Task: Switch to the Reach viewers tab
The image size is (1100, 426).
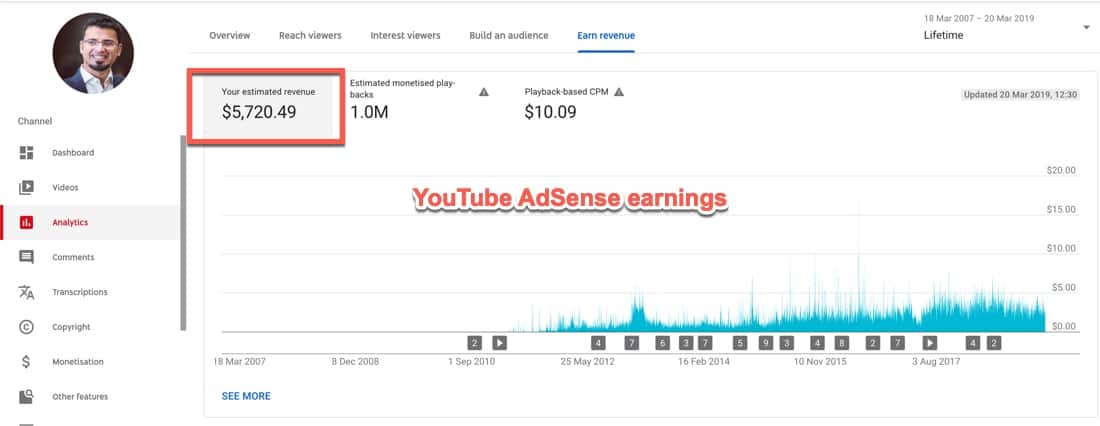Action: (x=310, y=35)
